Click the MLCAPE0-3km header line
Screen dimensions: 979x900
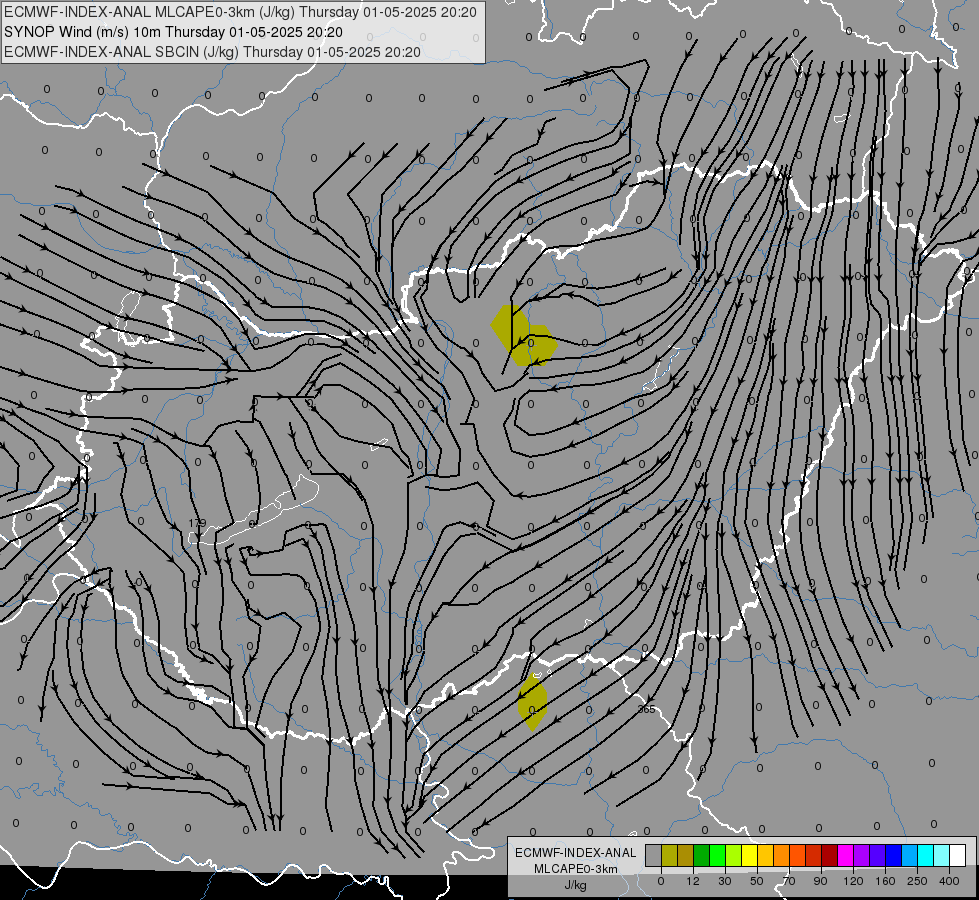pos(240,12)
